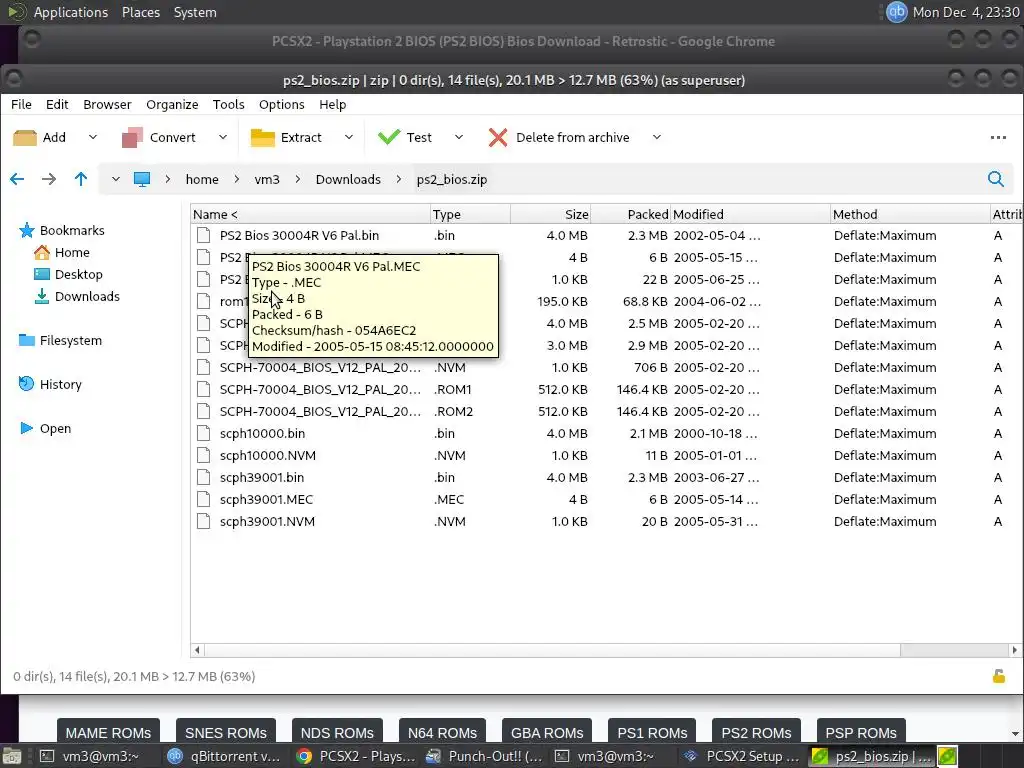Viewport: 1024px width, 768px height.
Task: Click the History clock icon in the sidebar
Action: 26,384
